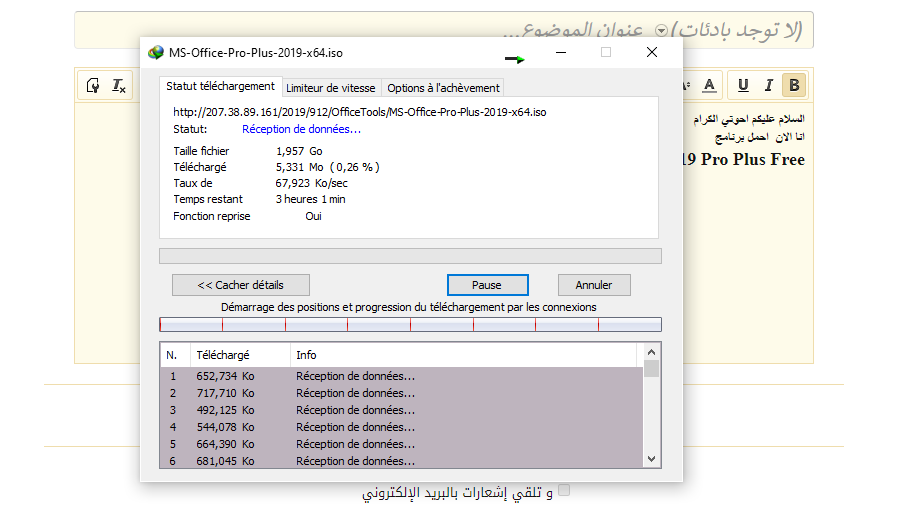Click the Réception de données status text
This screenshot has width=917, height=519.
tap(302, 129)
